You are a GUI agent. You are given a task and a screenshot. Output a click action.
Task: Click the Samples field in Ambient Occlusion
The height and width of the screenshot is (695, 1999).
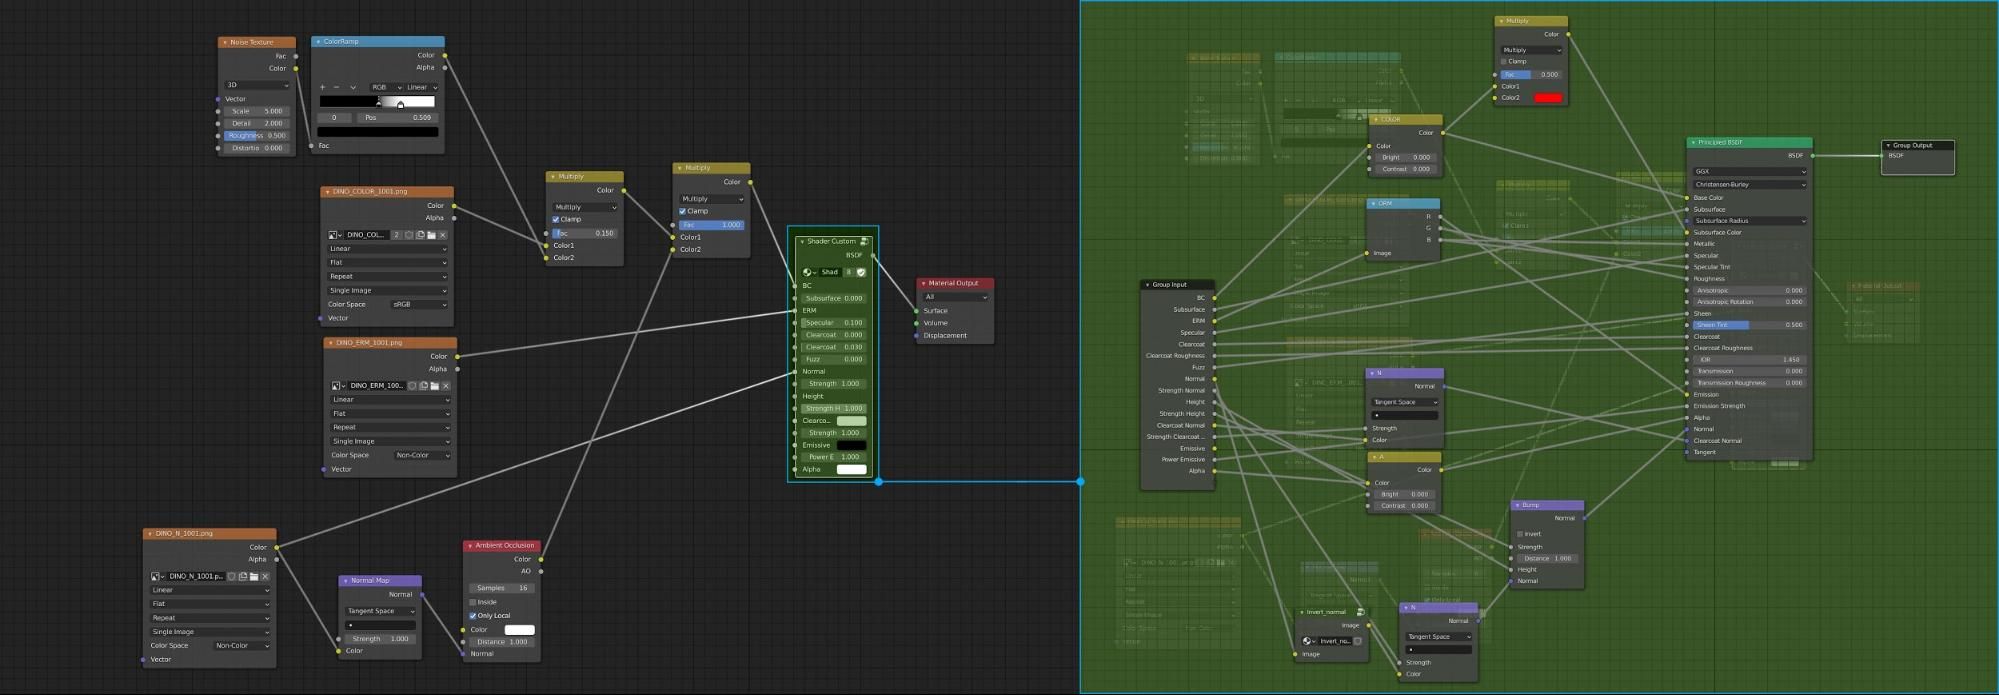point(502,588)
